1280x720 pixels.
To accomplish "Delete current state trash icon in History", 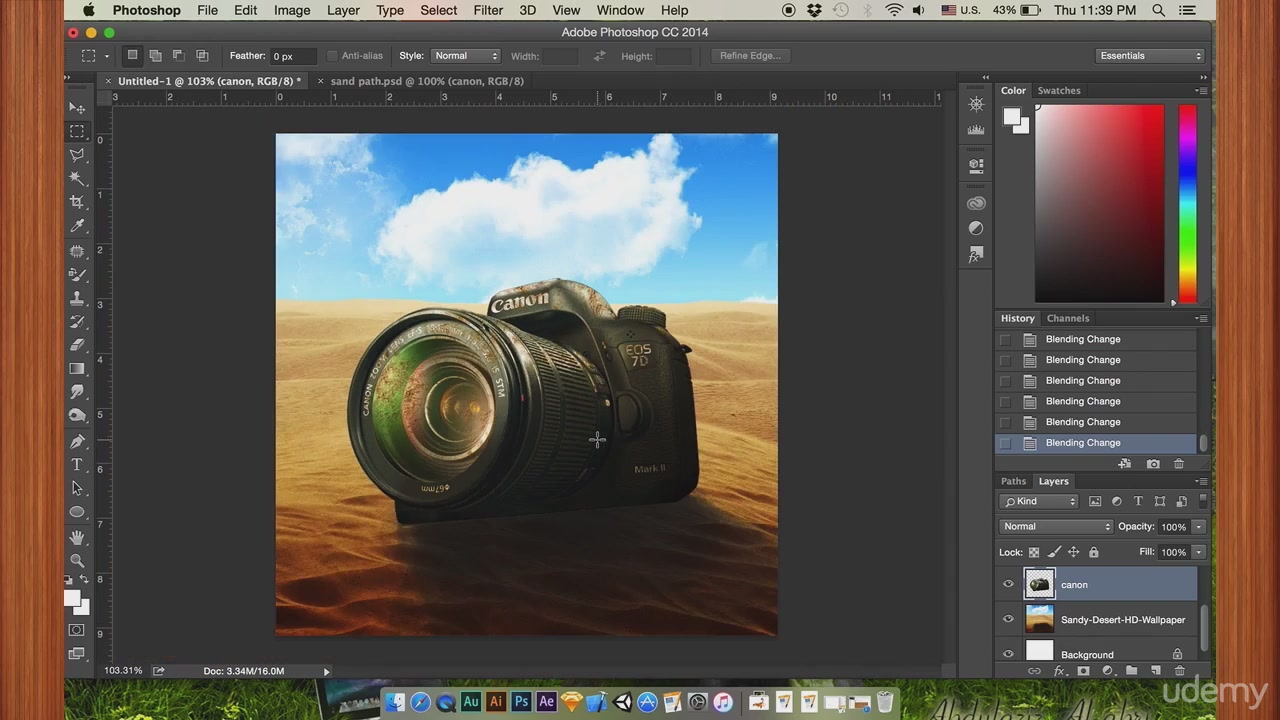I will pyautogui.click(x=1179, y=464).
